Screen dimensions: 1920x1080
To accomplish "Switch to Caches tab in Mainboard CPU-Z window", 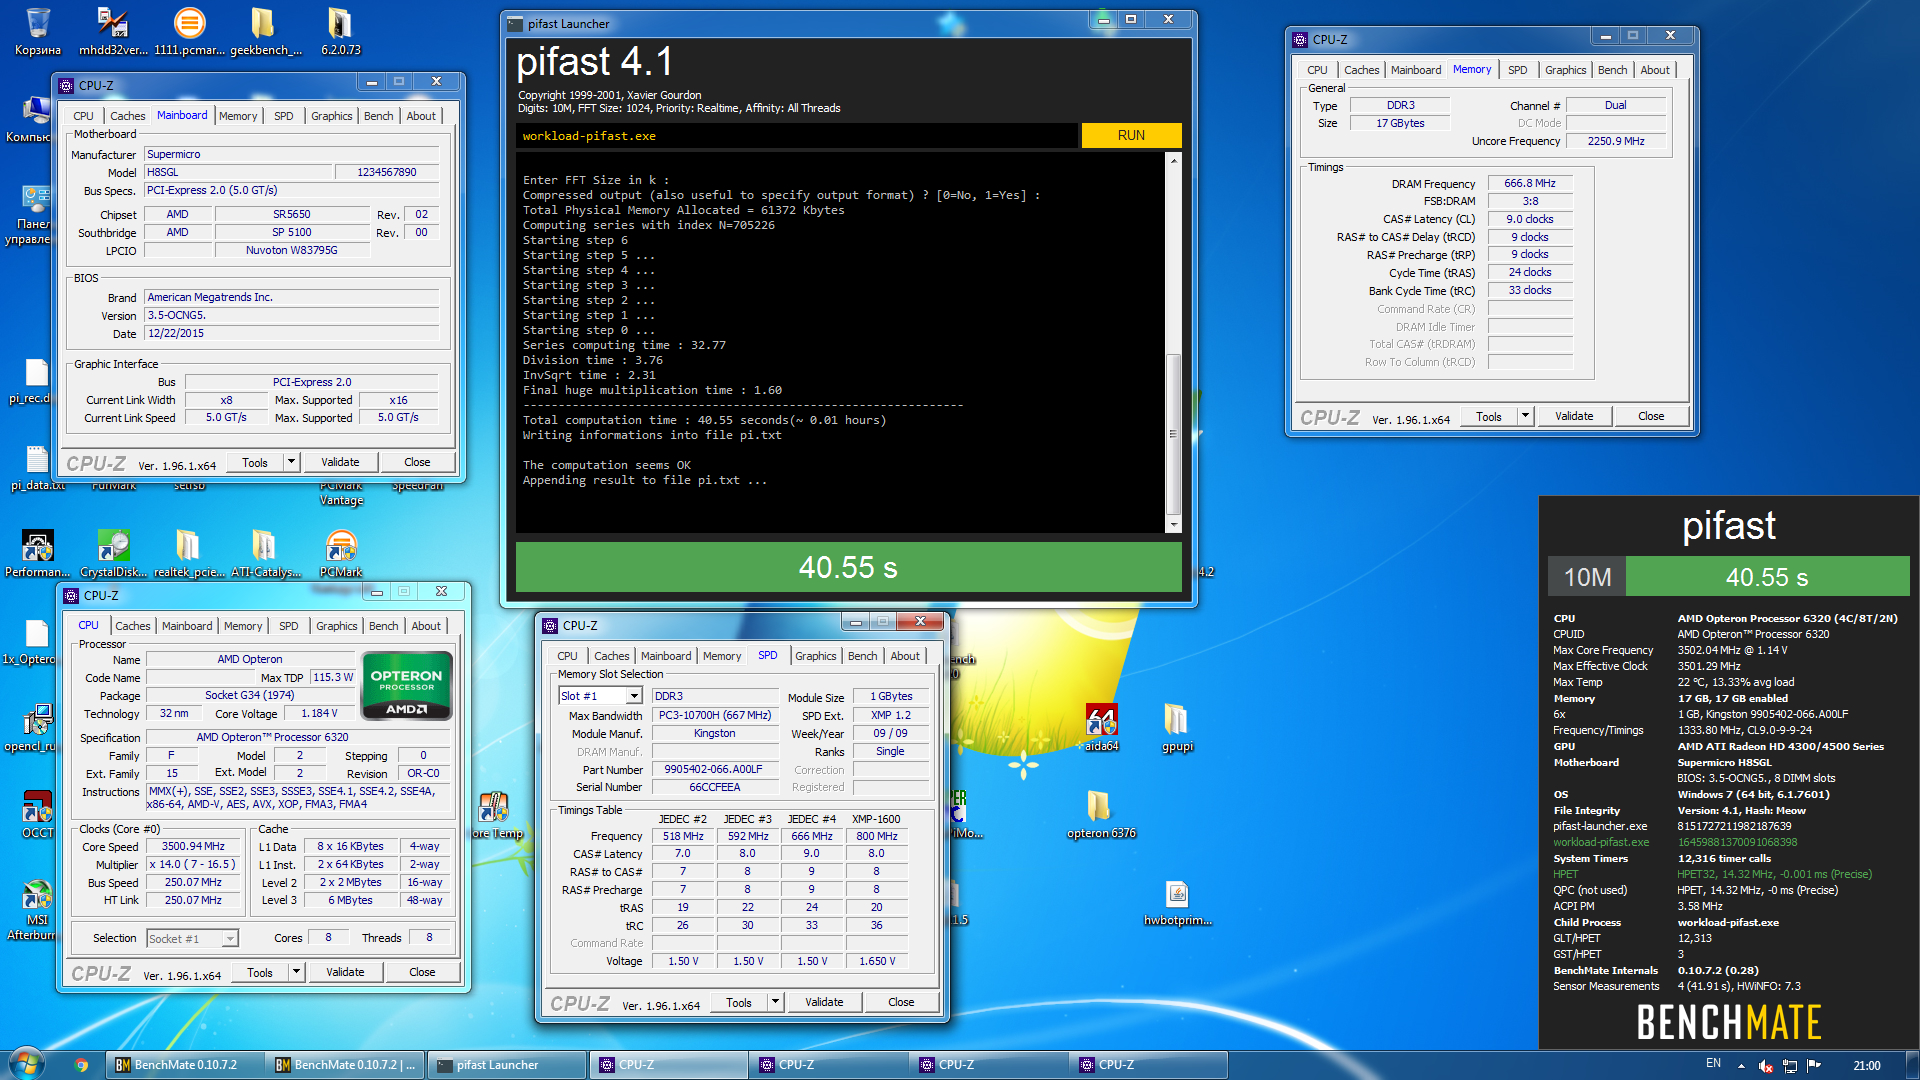I will tap(127, 116).
